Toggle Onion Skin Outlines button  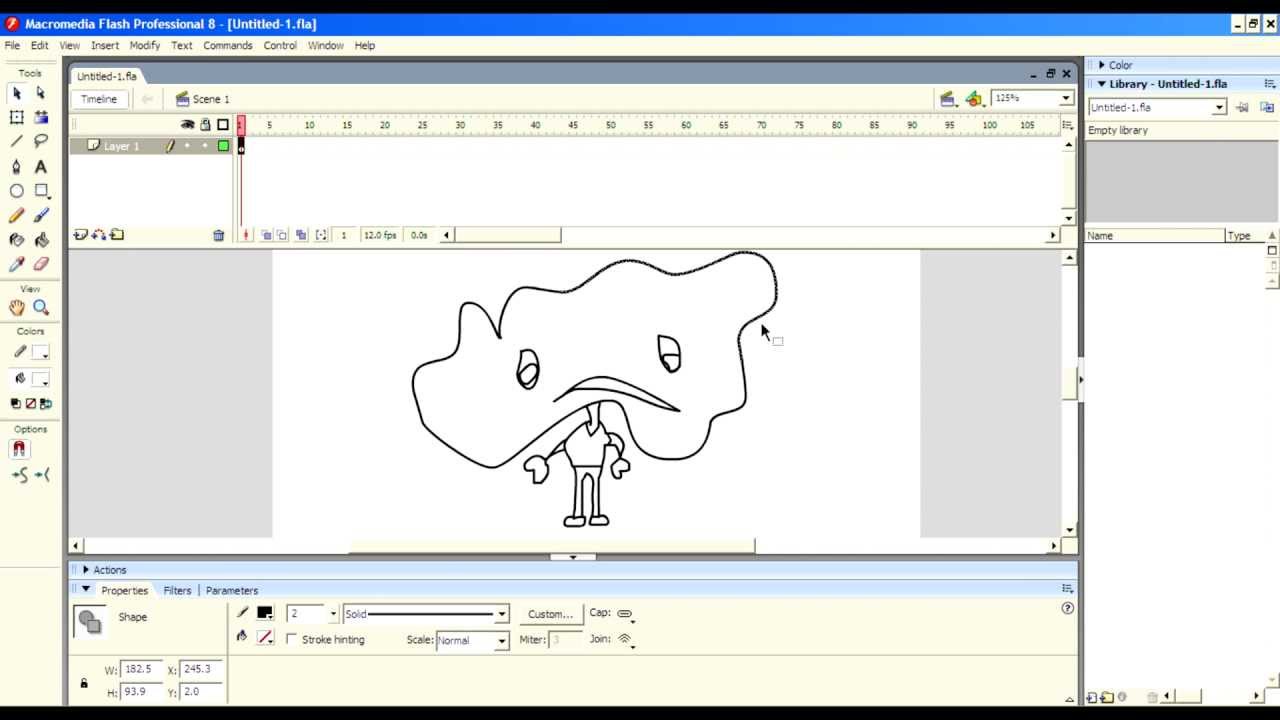coord(282,235)
